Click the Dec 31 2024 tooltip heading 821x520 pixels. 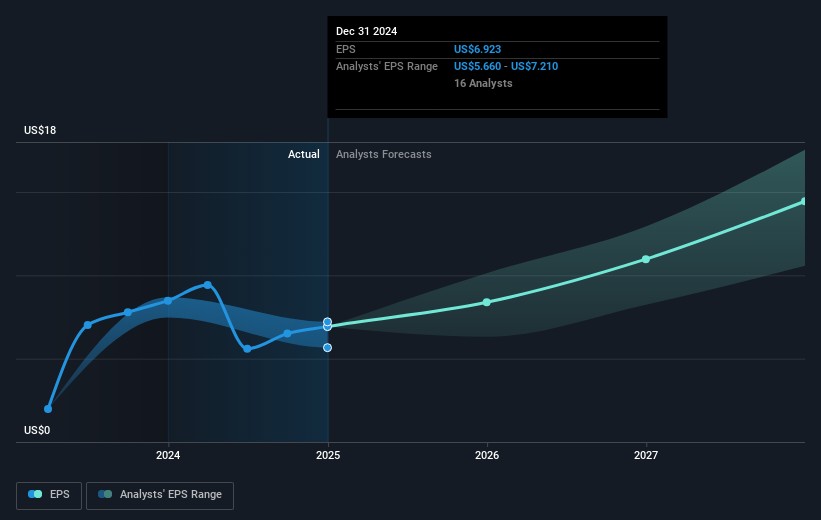366,31
